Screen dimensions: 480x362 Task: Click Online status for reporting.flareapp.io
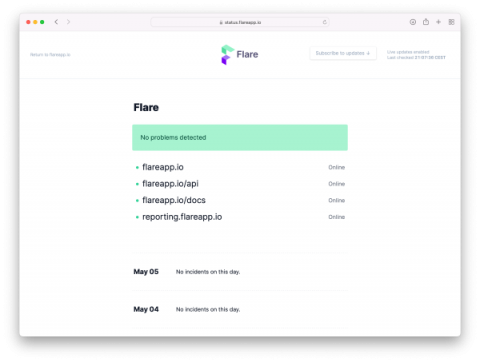[337, 217]
